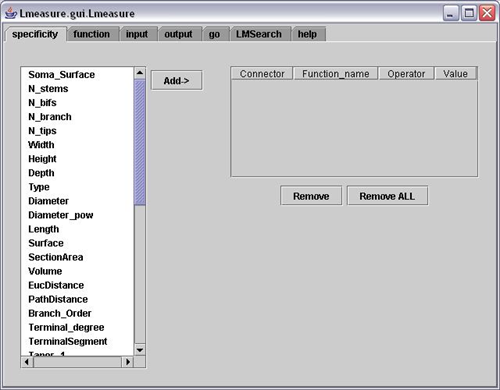Image resolution: width=500 pixels, height=390 pixels.
Task: Open the function tab
Action: 92,34
